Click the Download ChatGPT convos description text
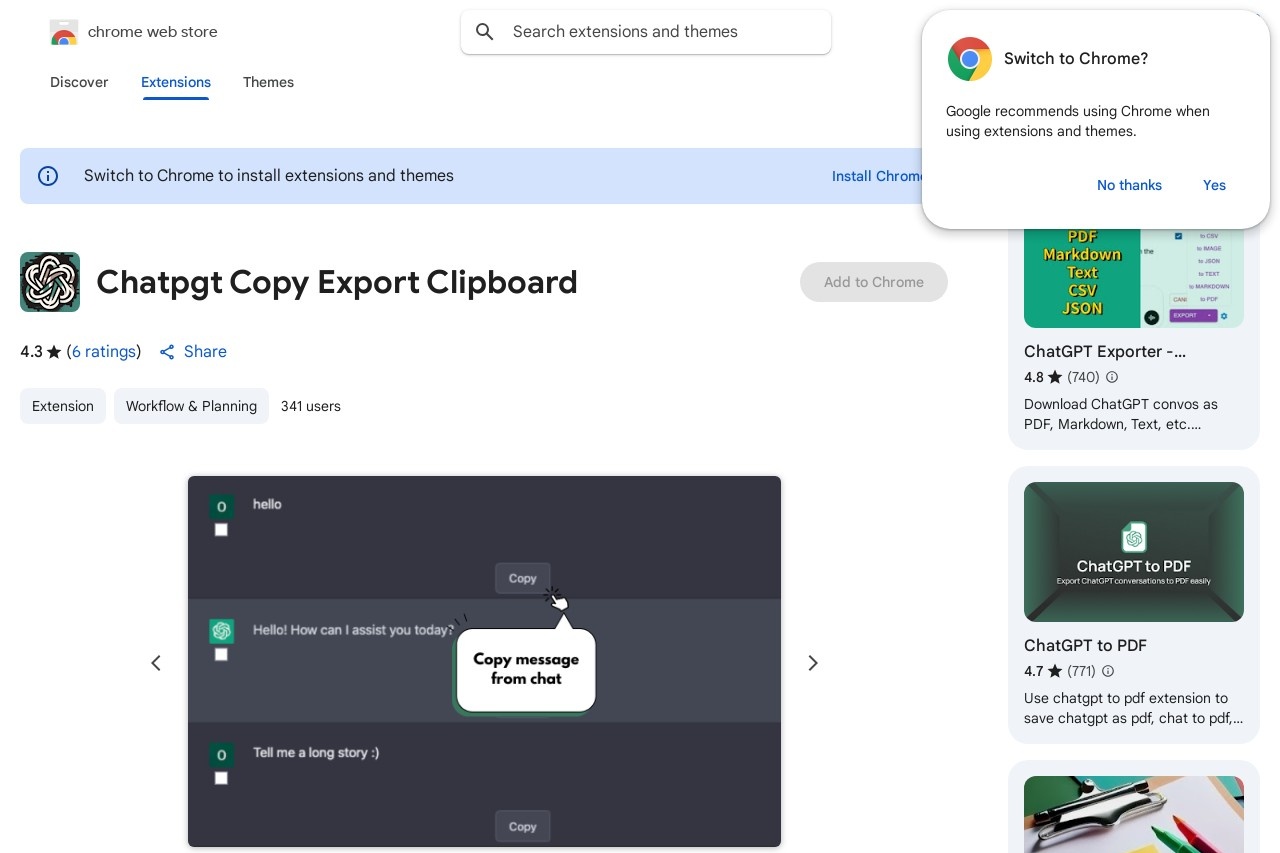1280x853 pixels. (1121, 414)
